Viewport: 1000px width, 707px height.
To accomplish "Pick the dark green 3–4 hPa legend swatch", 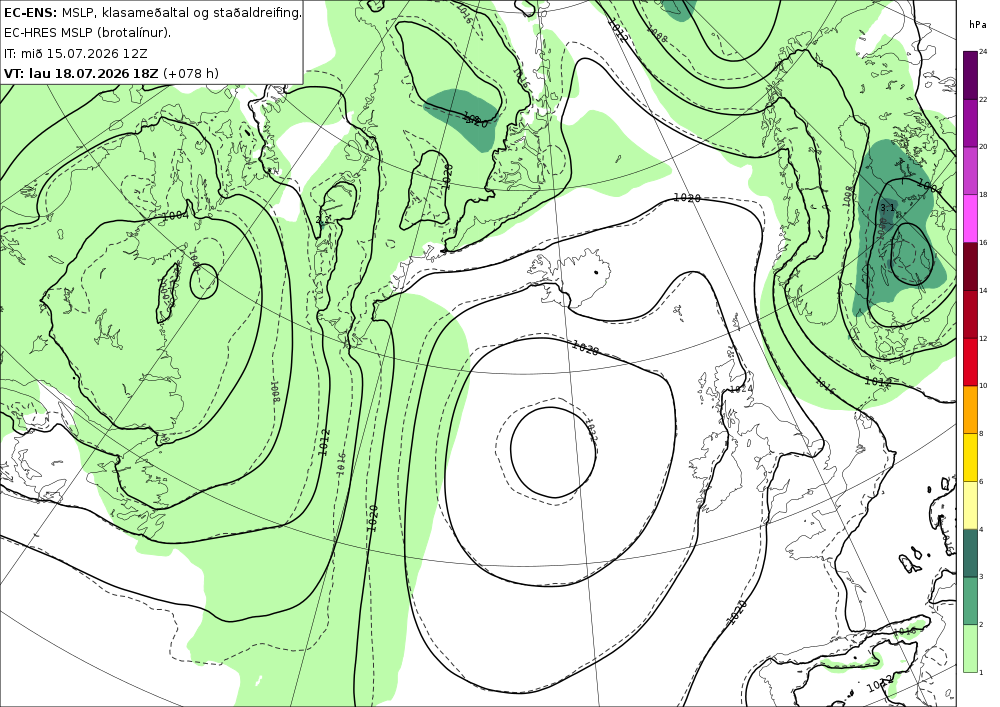I will coord(970,553).
